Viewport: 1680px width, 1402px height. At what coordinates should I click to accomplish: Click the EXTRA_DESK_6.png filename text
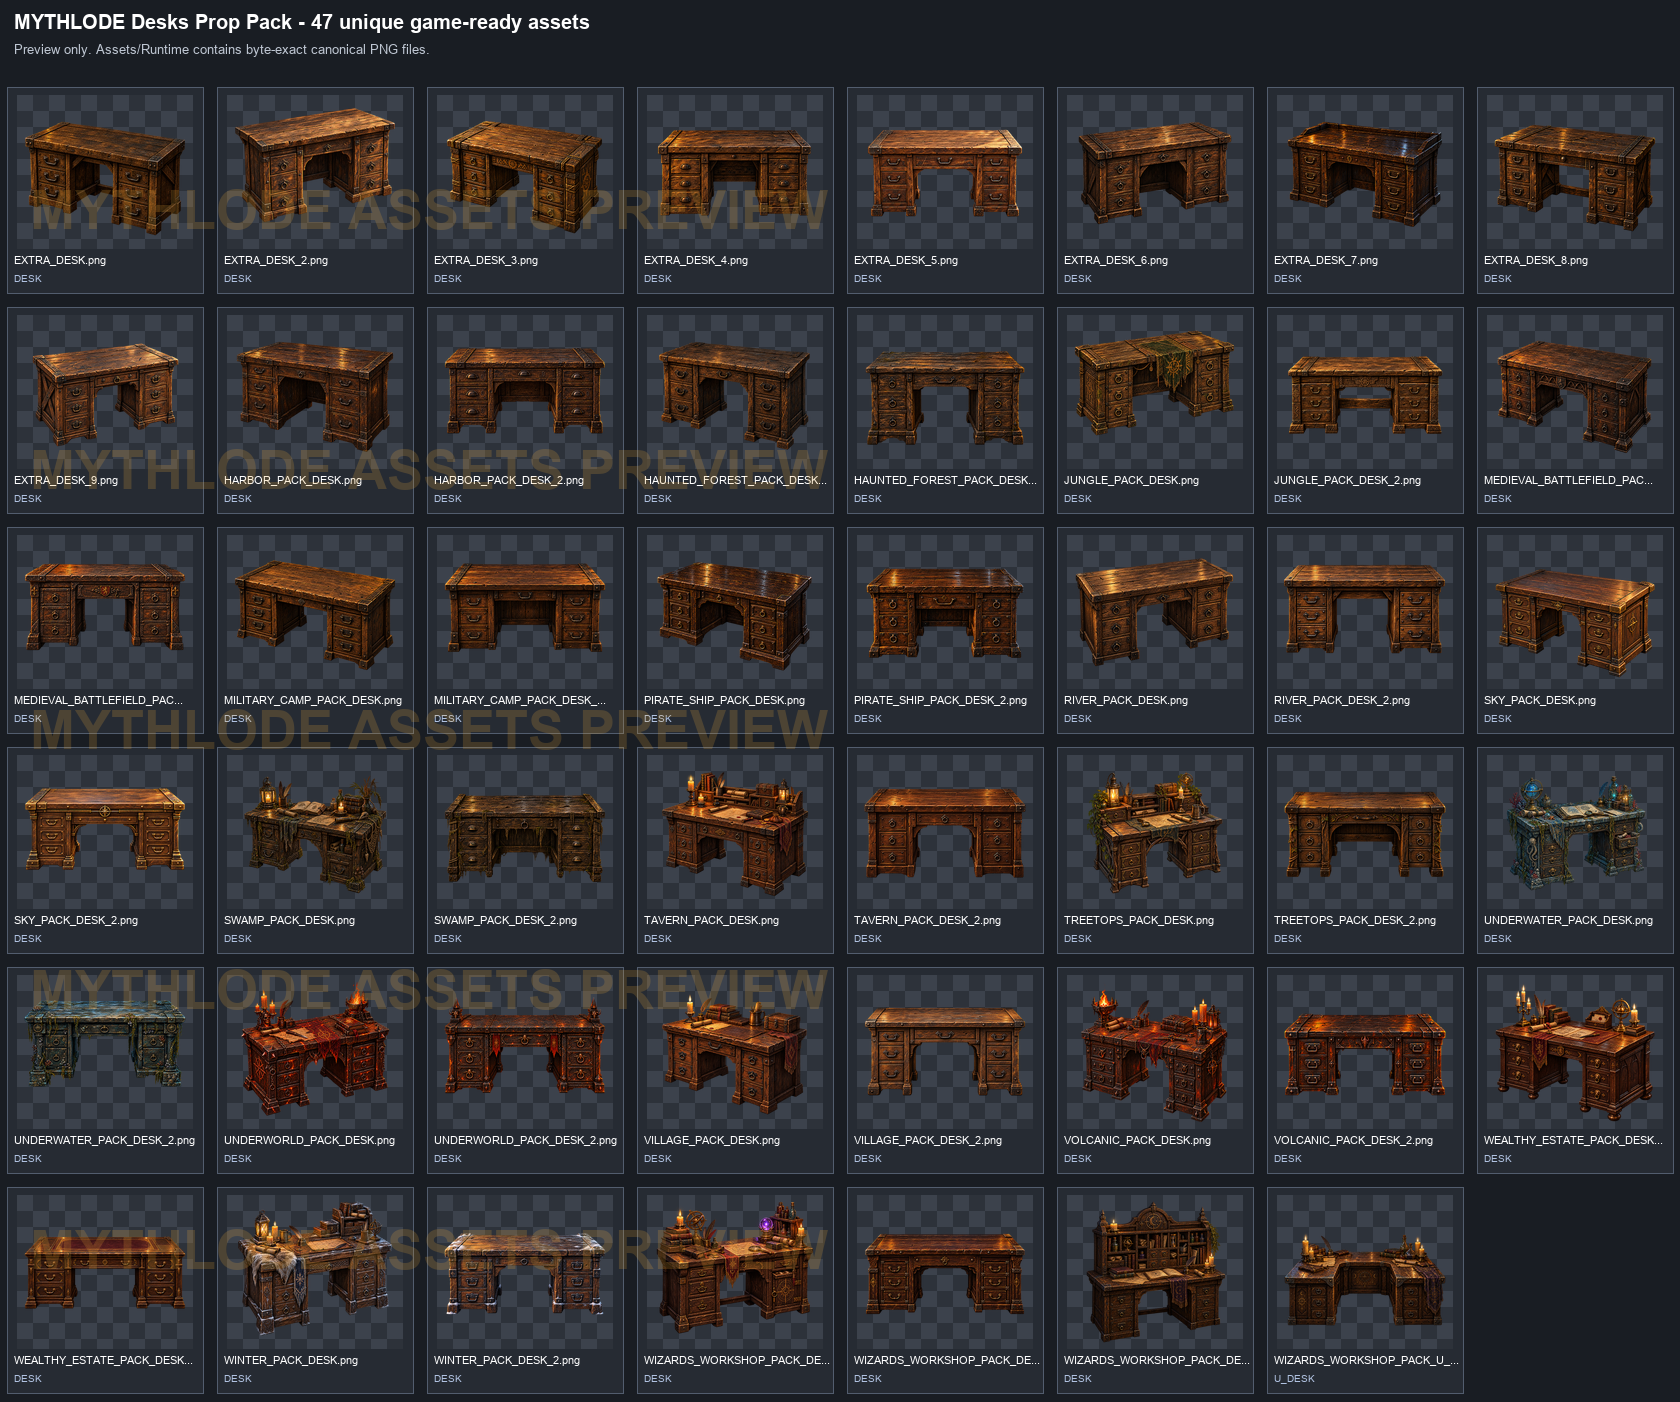pyautogui.click(x=1116, y=260)
